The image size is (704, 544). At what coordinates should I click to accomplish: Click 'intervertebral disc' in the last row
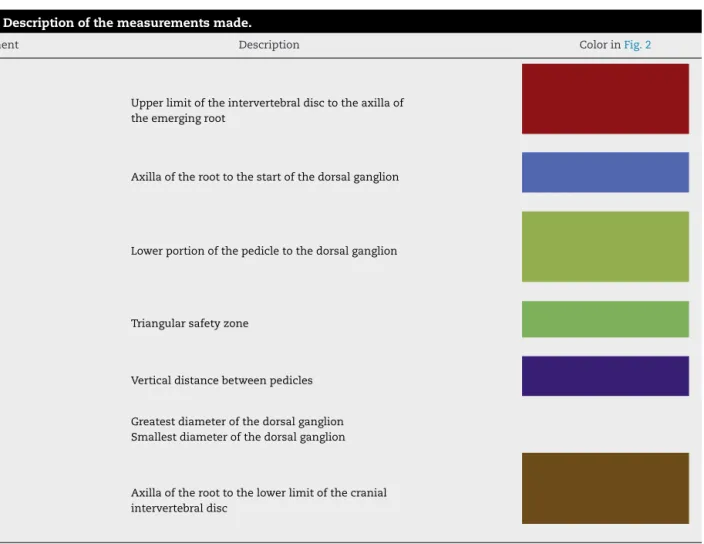pyautogui.click(x=179, y=508)
